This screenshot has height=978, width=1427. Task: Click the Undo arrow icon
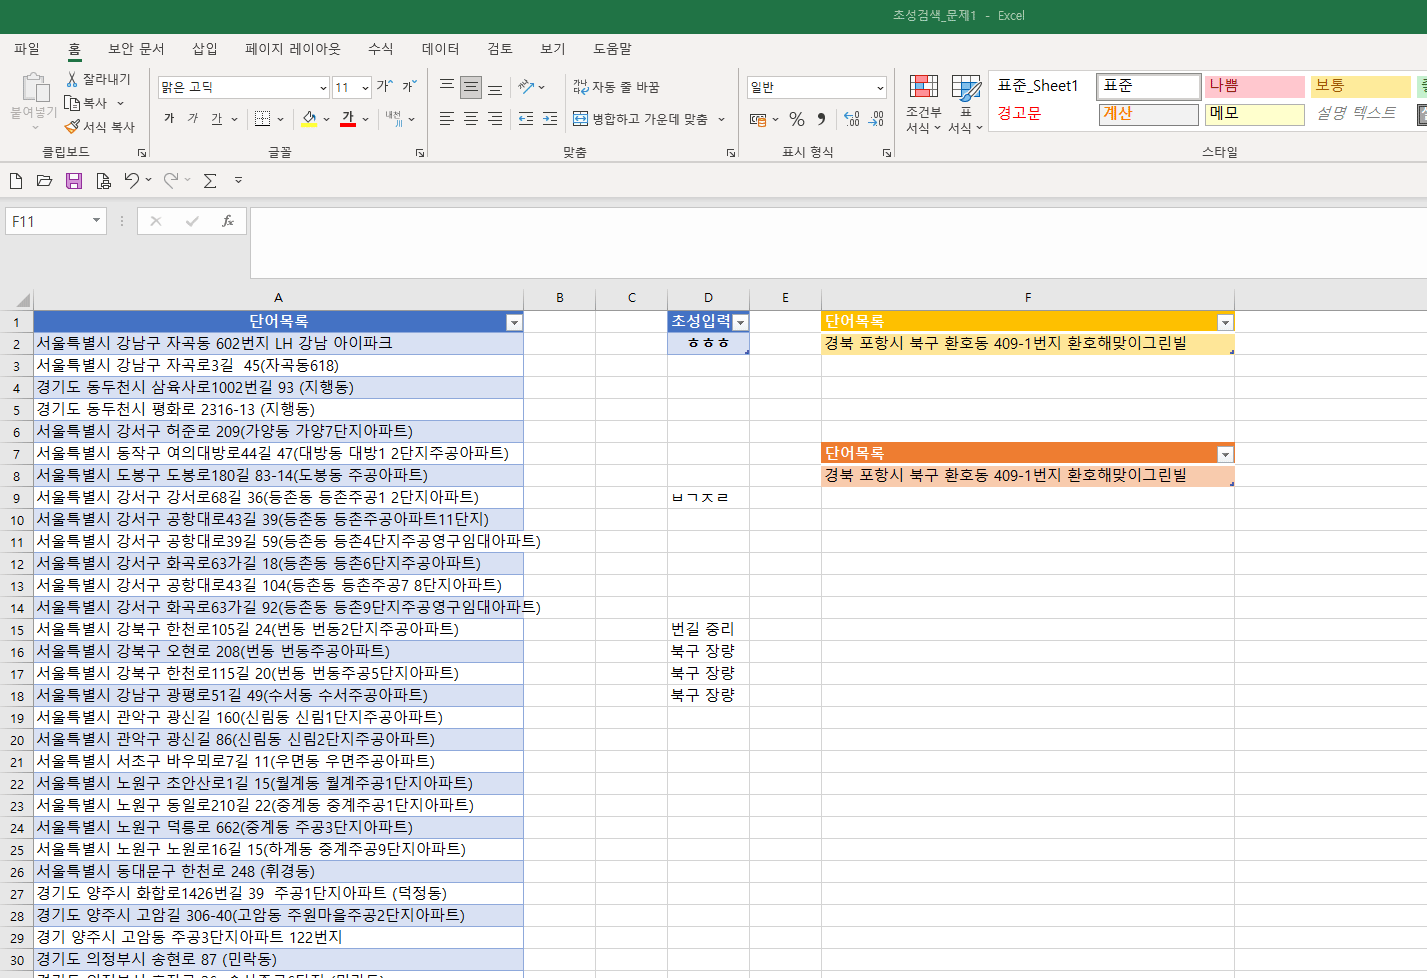coord(132,180)
